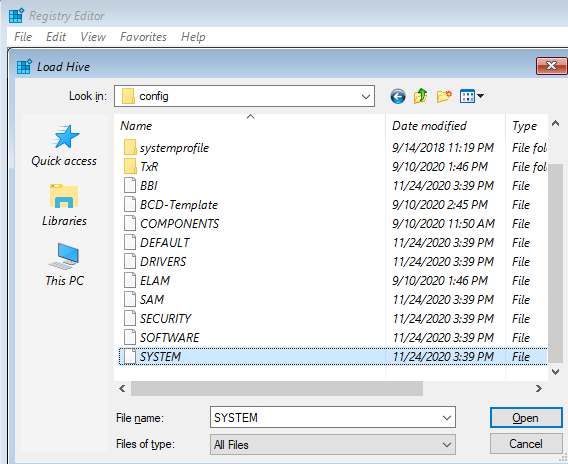Image resolution: width=568 pixels, height=464 pixels.
Task: Open the Help menu
Action: point(193,37)
